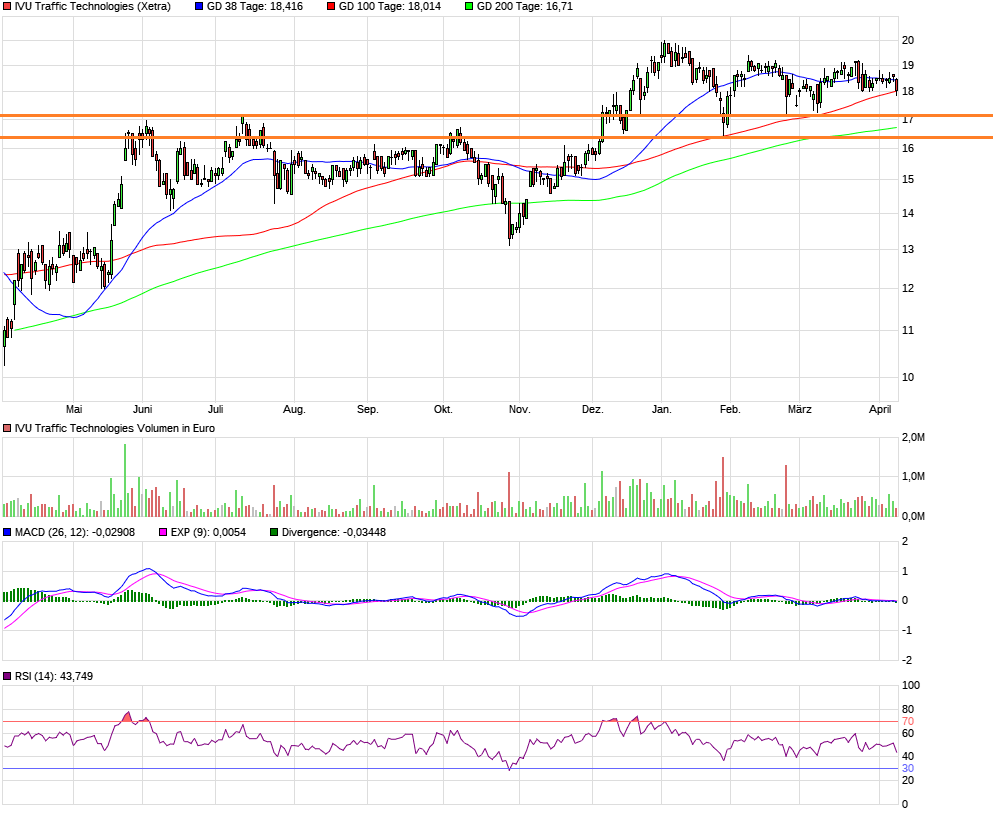
Task: Click the price axis value 14
Action: pyautogui.click(x=908, y=213)
